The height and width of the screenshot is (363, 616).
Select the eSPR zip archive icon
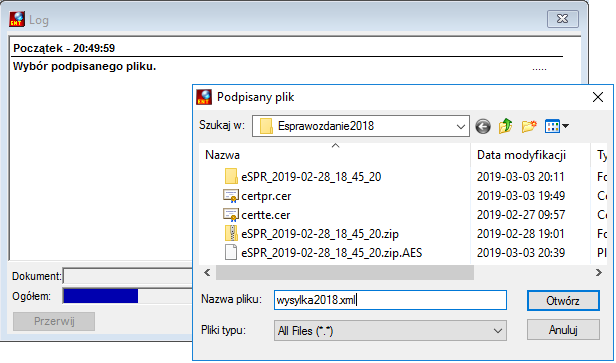(231, 233)
